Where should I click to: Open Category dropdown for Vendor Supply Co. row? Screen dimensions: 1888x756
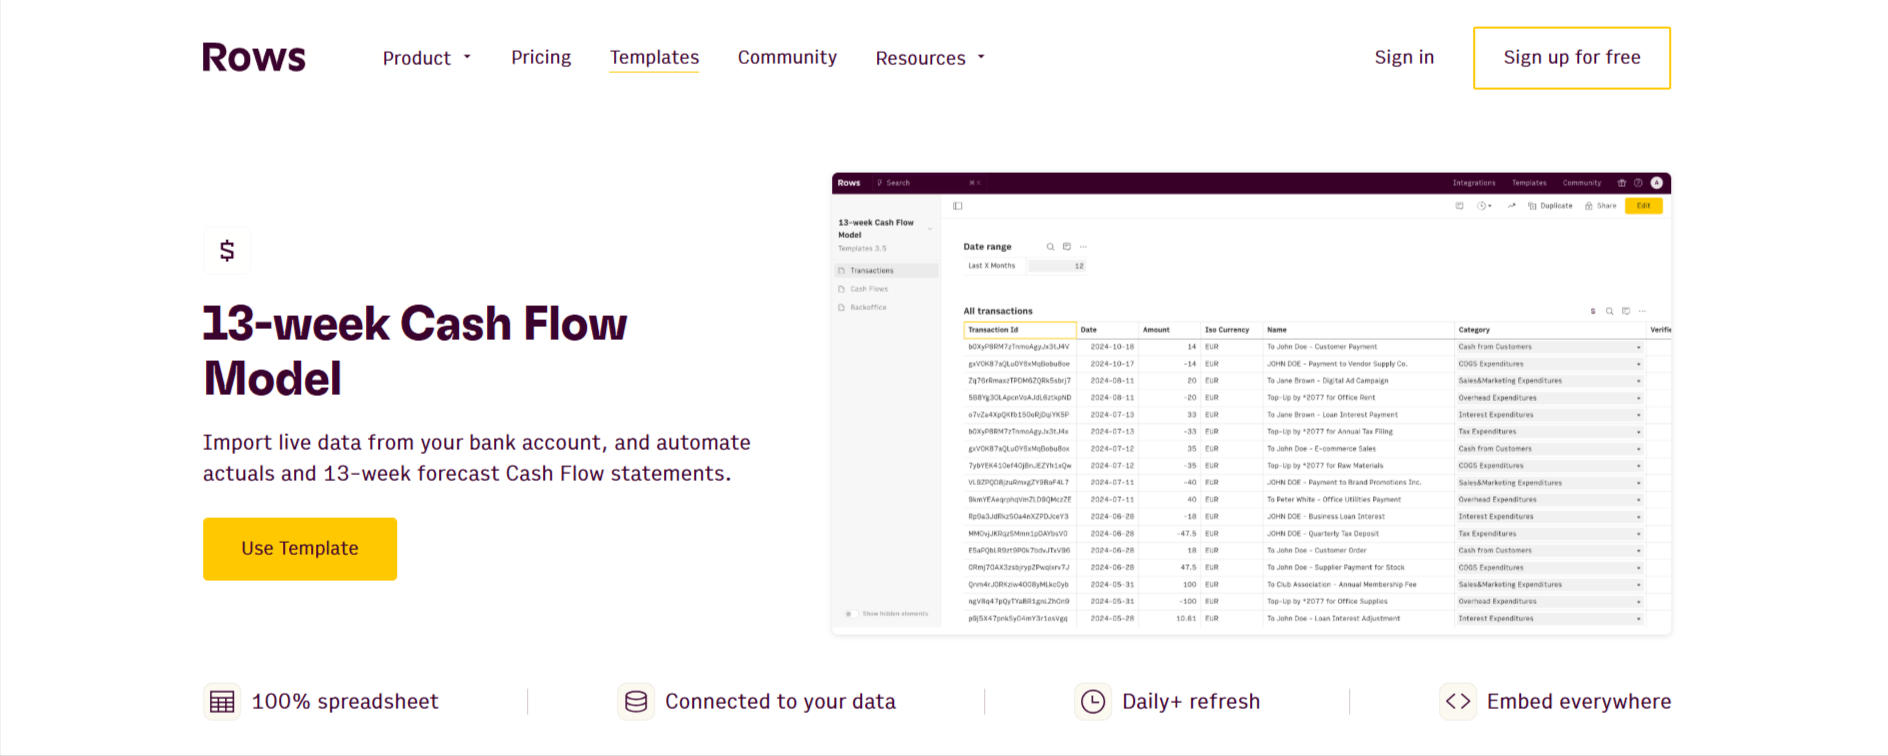(1638, 364)
